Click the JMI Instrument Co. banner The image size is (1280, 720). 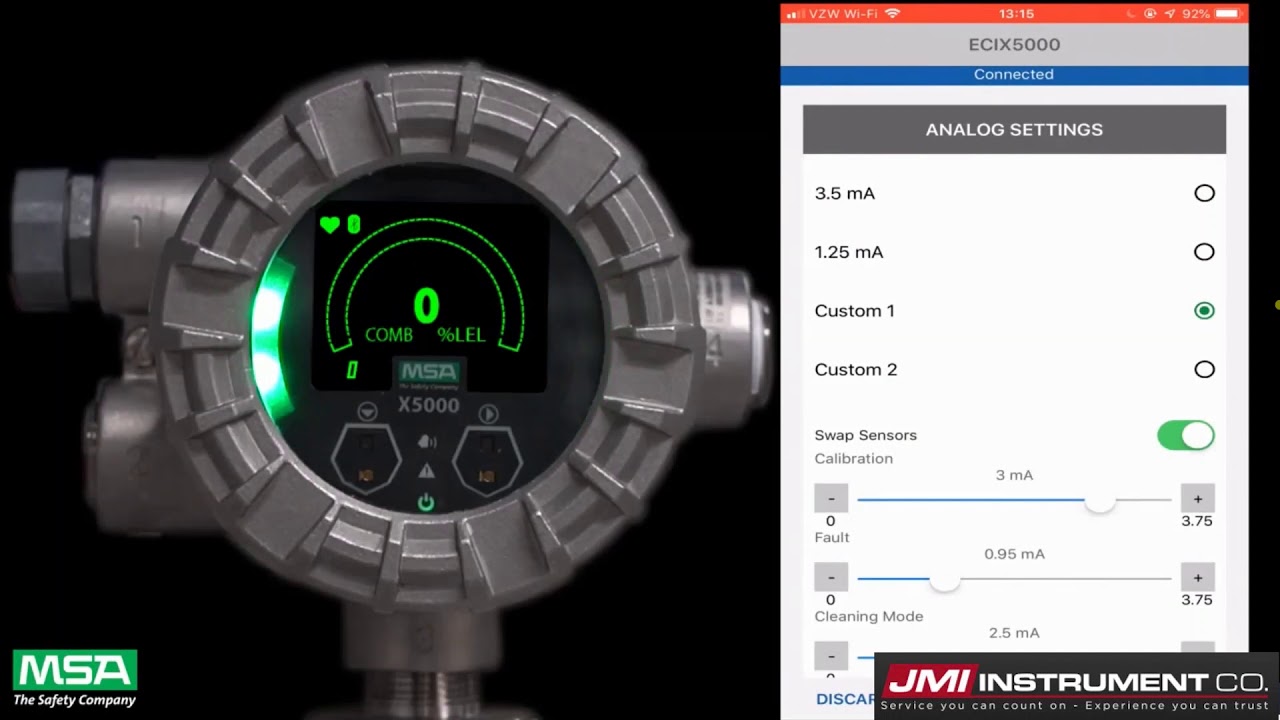tap(1077, 686)
